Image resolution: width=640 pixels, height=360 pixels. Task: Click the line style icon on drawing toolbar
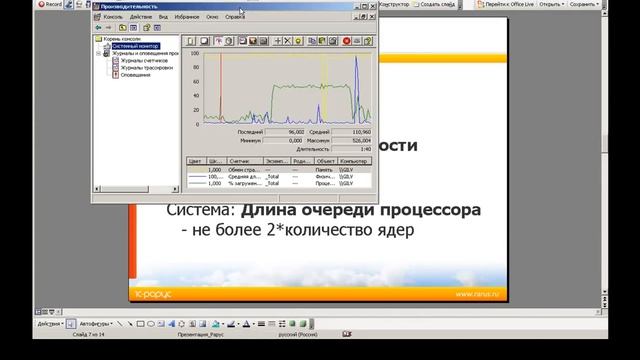point(262,324)
